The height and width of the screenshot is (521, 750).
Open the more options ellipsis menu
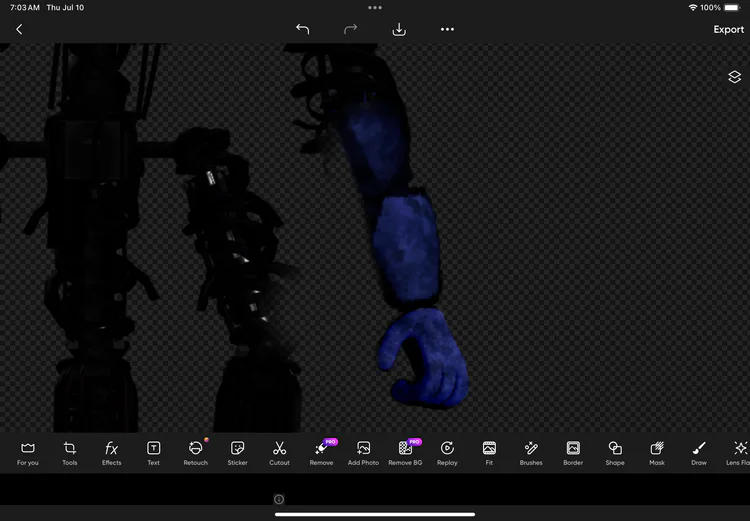pyautogui.click(x=447, y=30)
